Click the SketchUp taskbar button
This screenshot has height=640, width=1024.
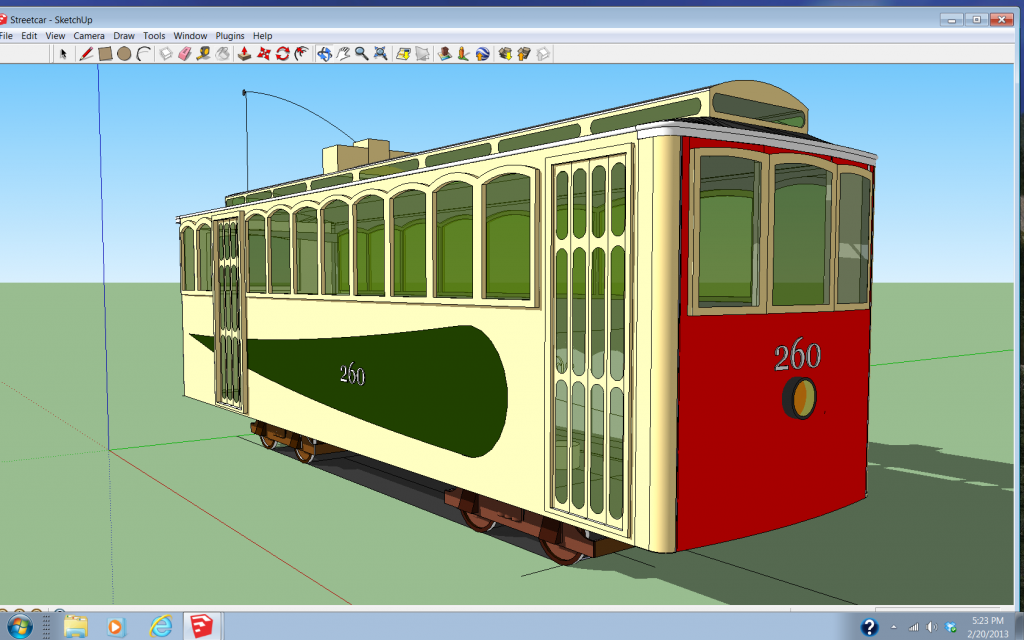[201, 626]
